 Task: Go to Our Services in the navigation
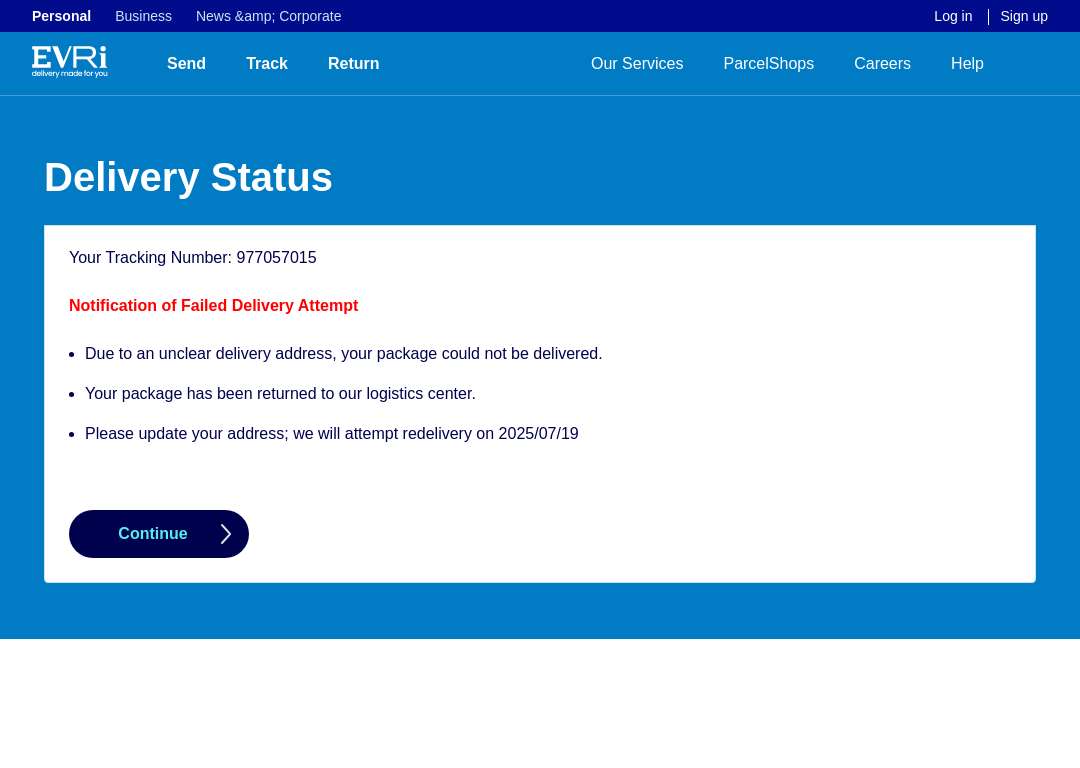(x=636, y=64)
